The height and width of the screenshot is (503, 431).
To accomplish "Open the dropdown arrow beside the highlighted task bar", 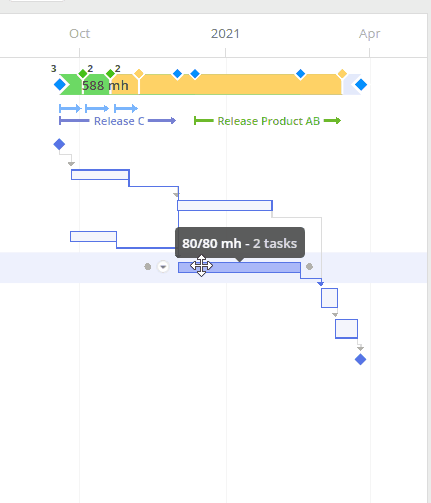I will [x=163, y=267].
